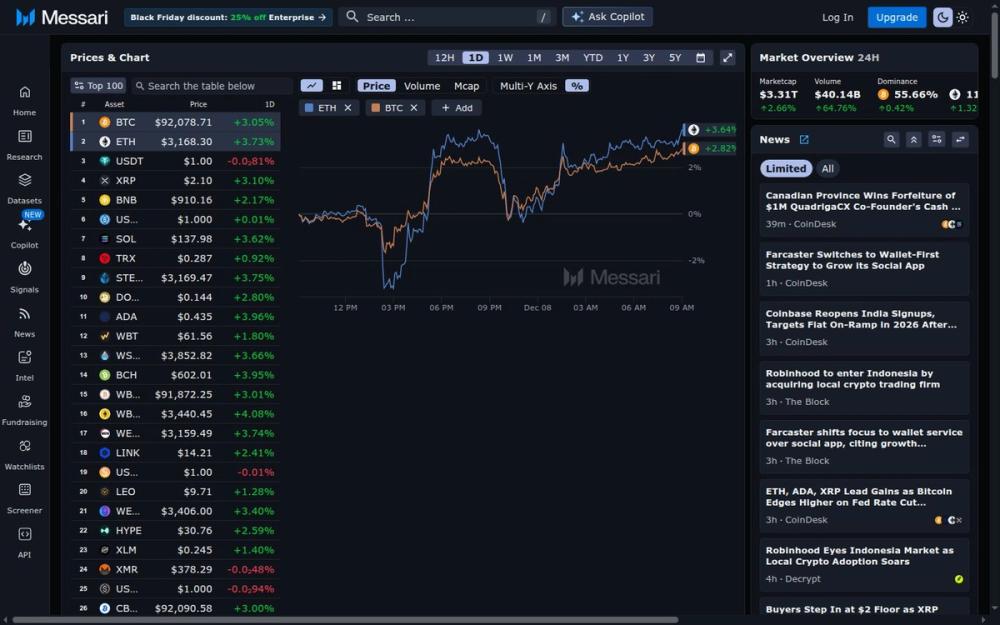This screenshot has width=1000, height=625.
Task: Open the News sidebar section
Action: coord(24,322)
